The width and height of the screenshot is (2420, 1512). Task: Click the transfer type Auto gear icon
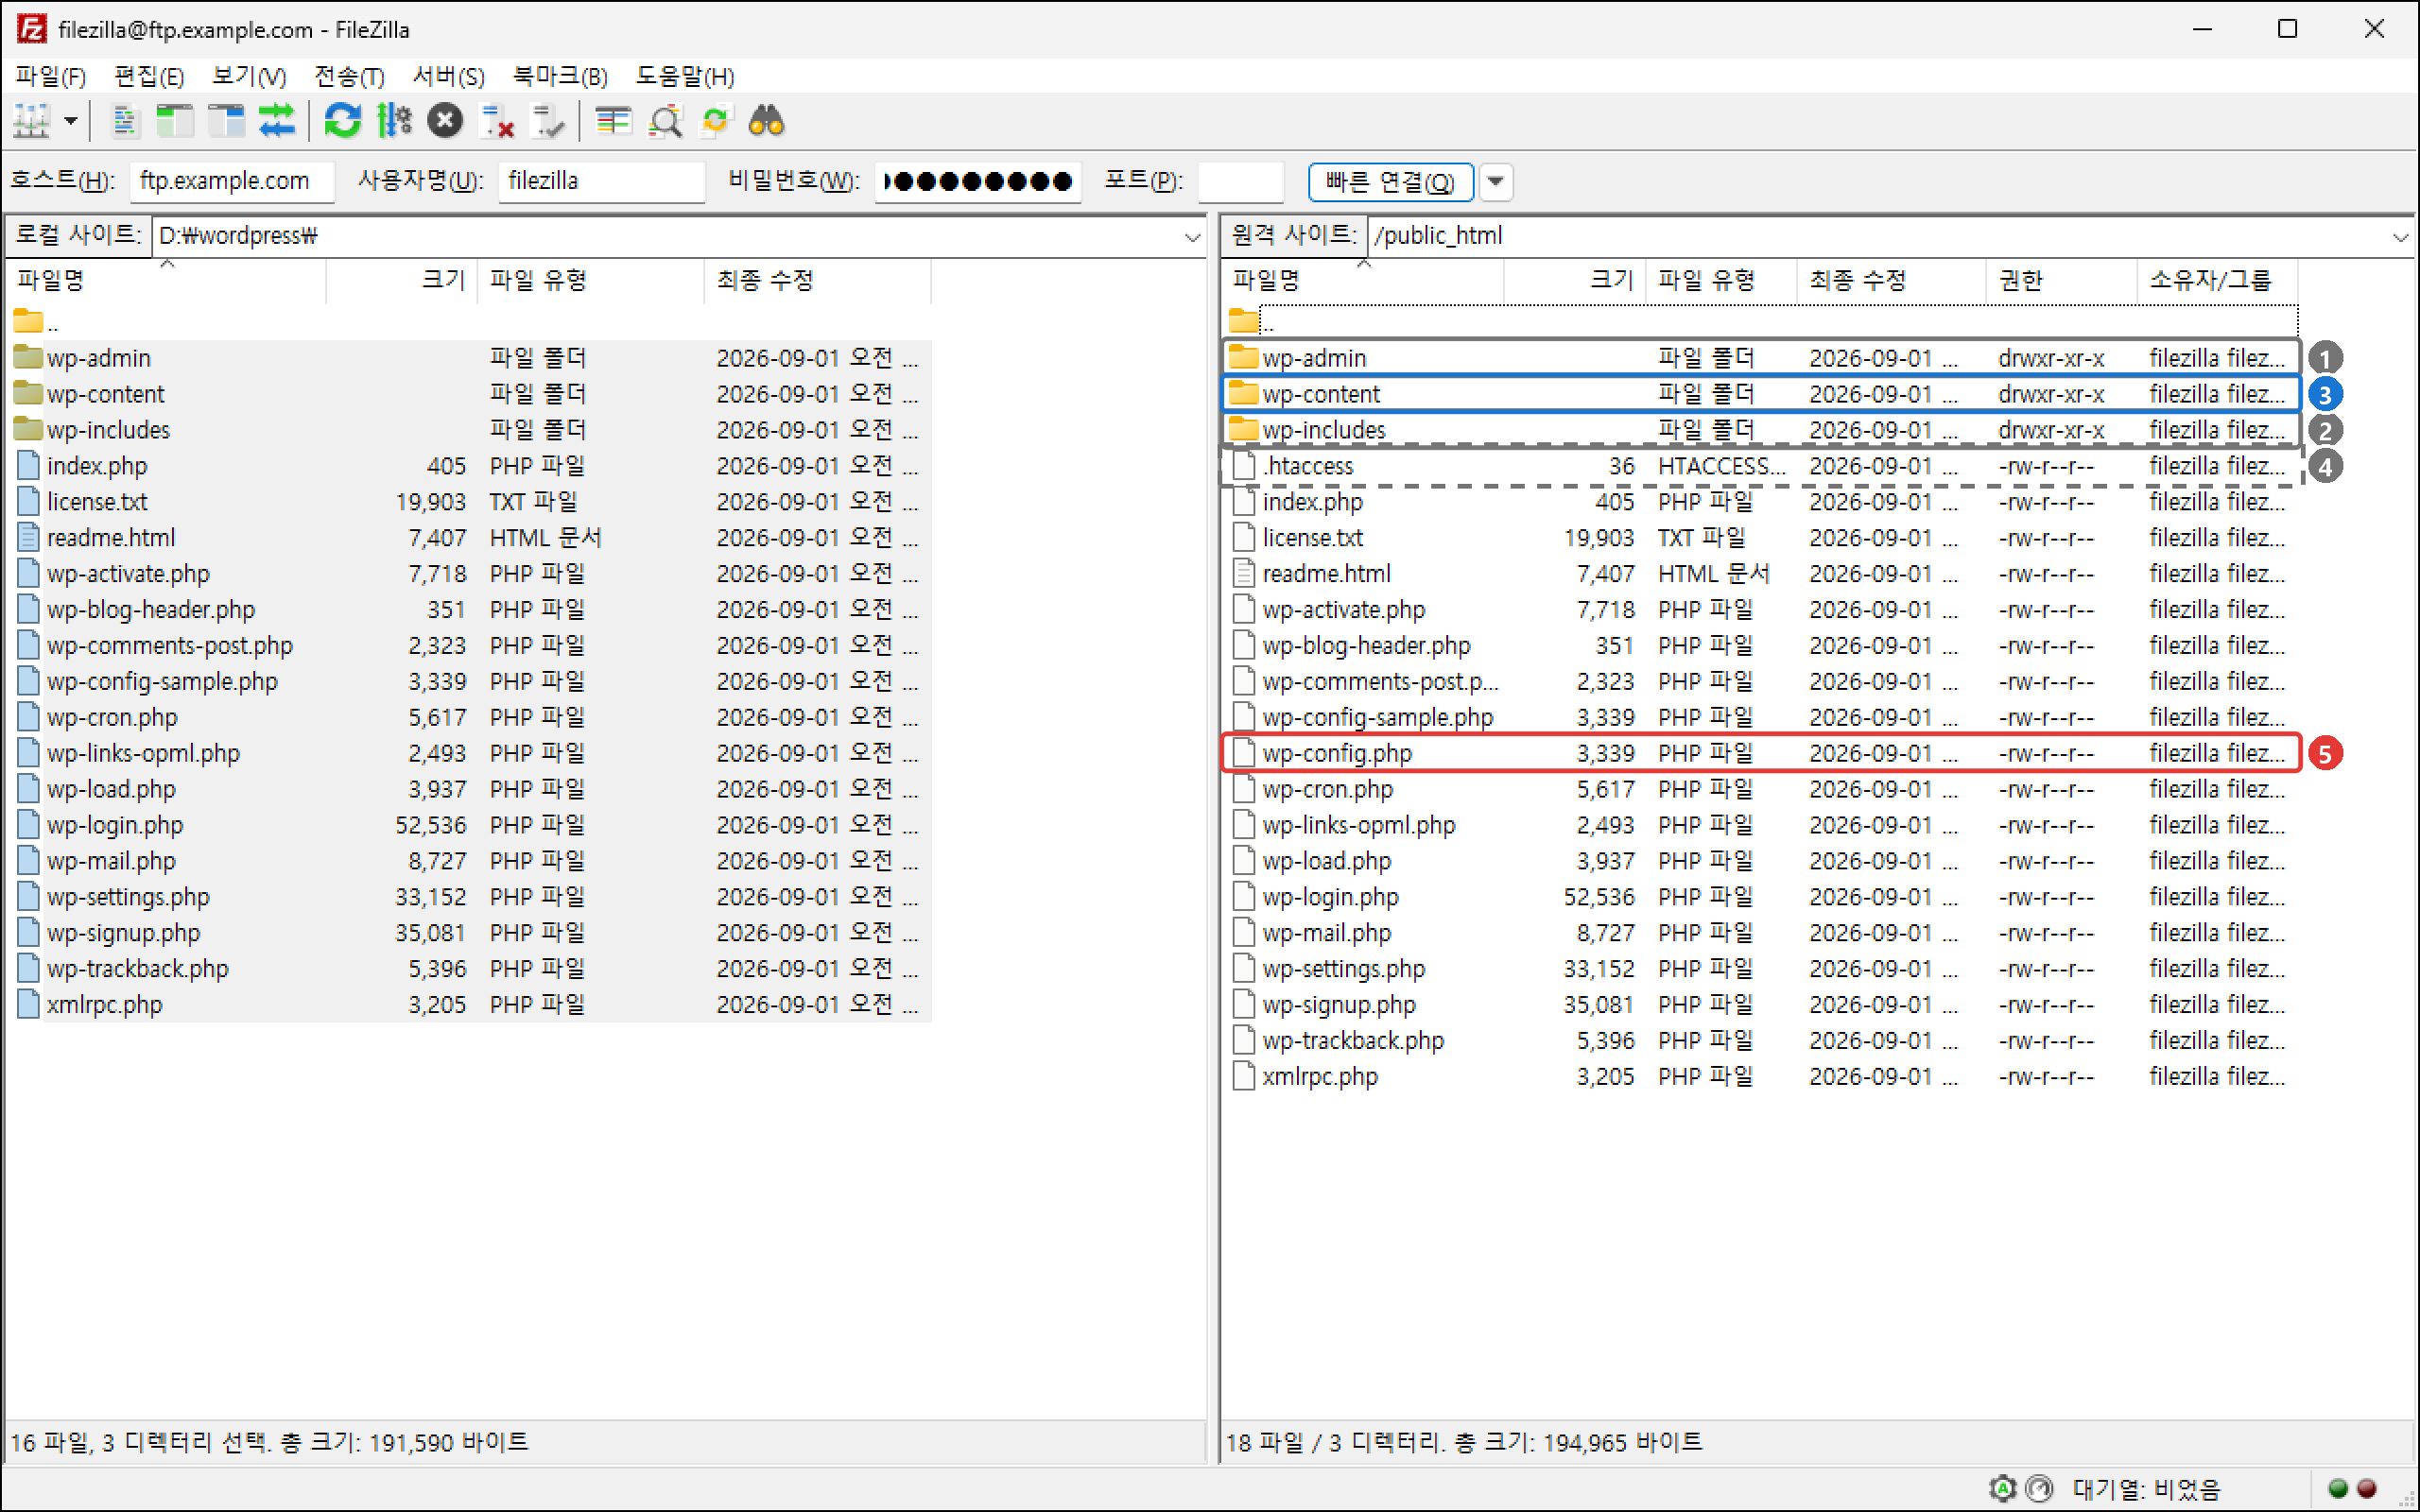click(2002, 1488)
